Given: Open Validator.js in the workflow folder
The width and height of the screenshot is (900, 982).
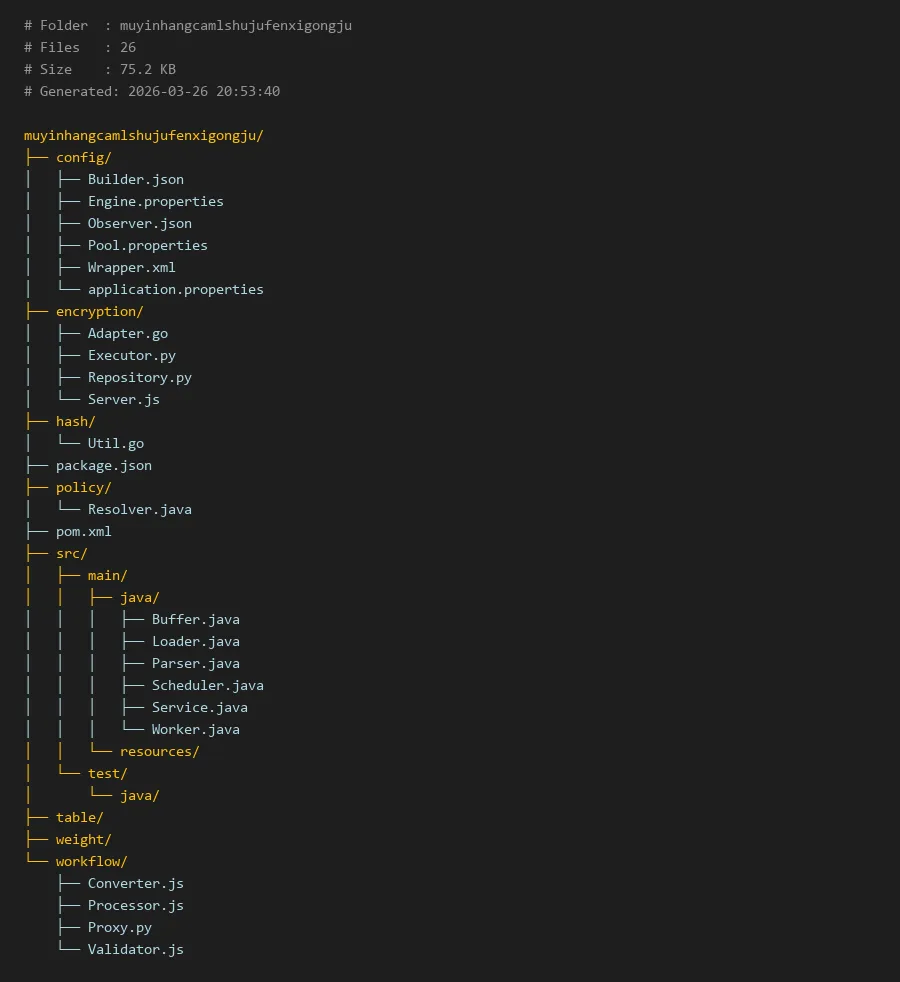Looking at the screenshot, I should pyautogui.click(x=135, y=949).
